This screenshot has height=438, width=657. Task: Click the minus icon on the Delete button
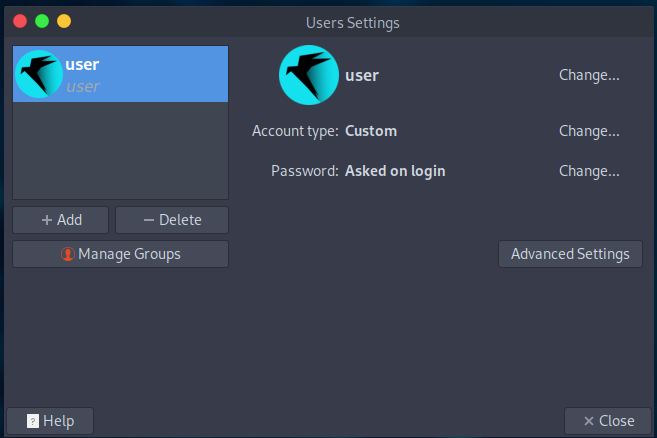(149, 220)
